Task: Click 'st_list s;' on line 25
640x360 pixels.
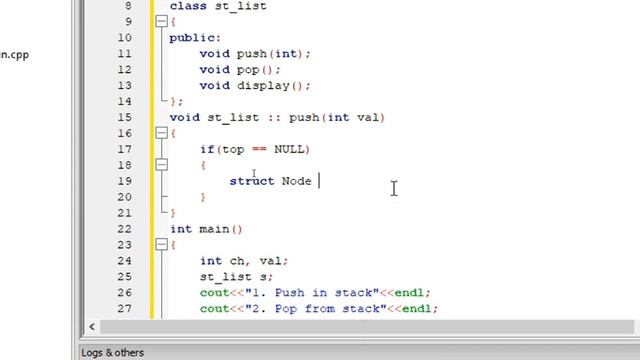Action: [236, 277]
